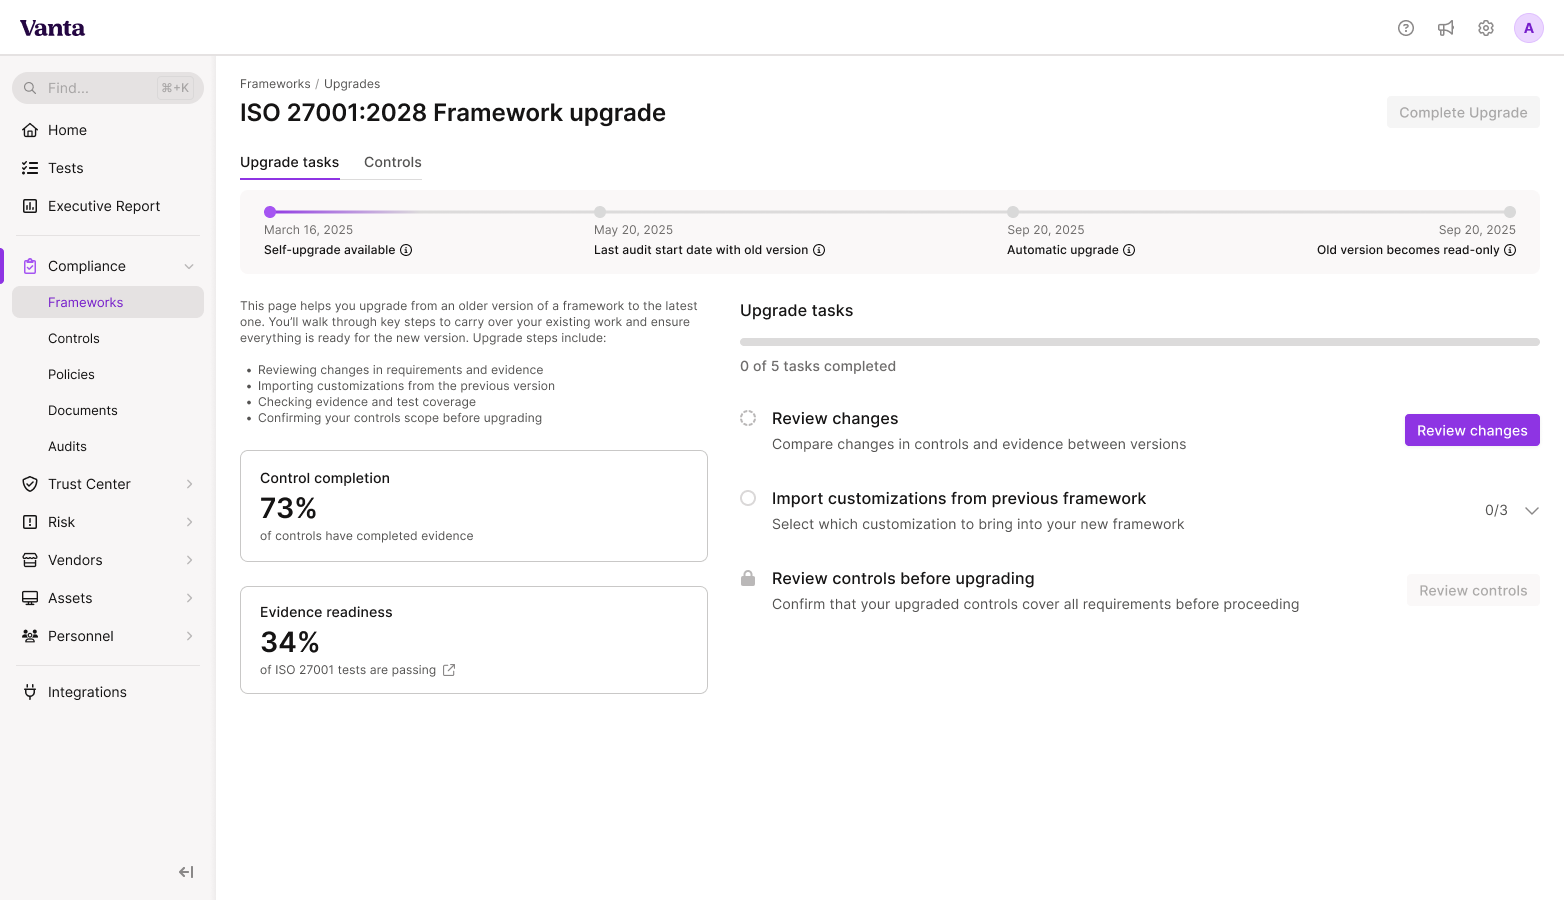The width and height of the screenshot is (1564, 900).
Task: Click the Vanta logo
Action: (x=52, y=28)
